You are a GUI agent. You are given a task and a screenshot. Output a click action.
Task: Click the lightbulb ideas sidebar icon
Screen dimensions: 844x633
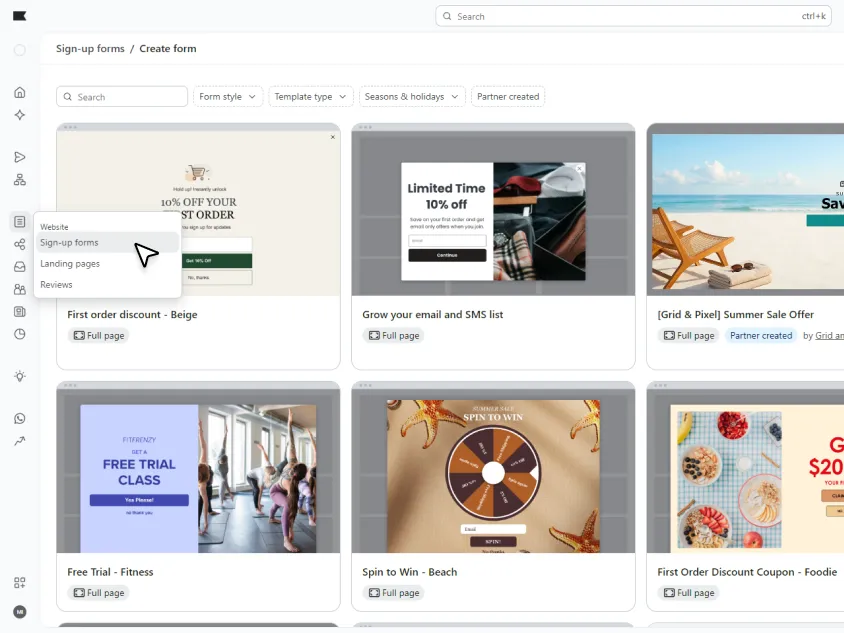coord(20,376)
